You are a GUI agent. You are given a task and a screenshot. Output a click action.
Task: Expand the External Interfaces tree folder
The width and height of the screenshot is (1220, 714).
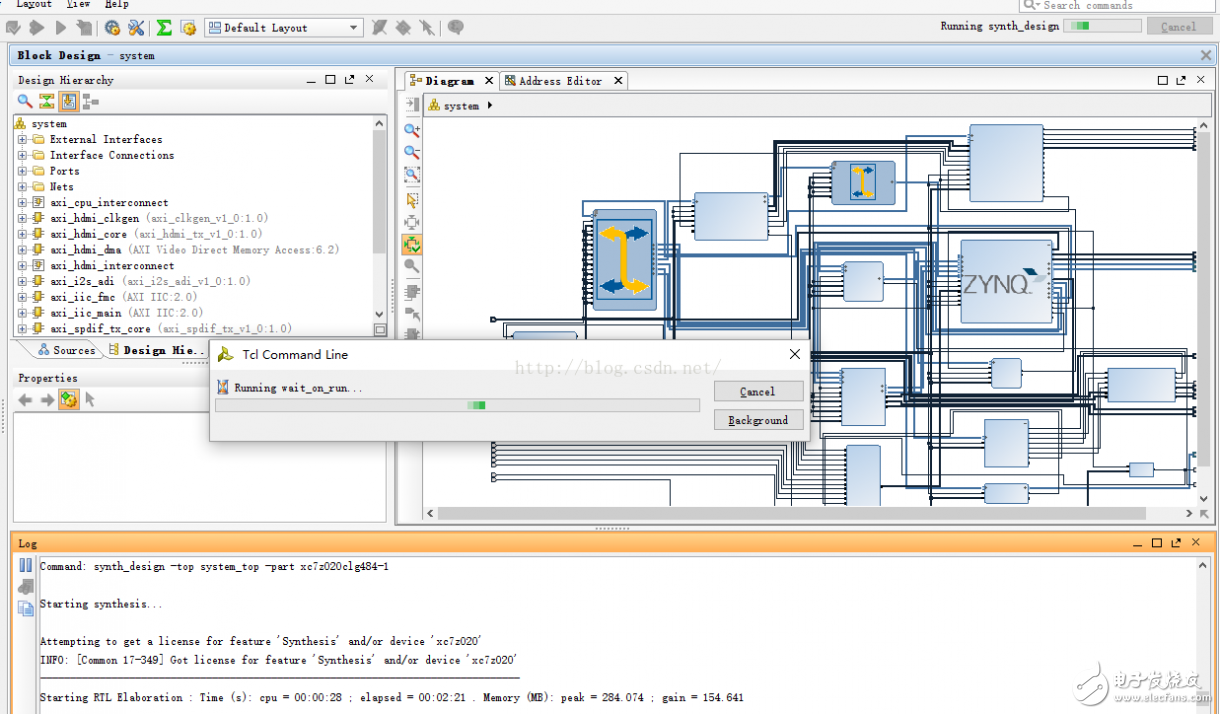tap(22, 140)
